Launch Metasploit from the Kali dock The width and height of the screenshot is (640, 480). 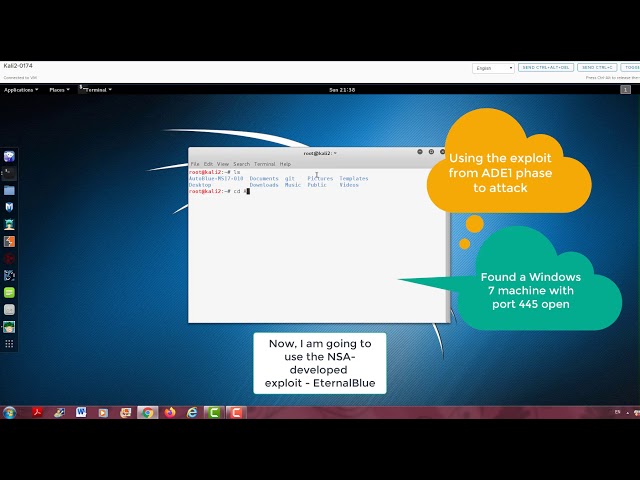(x=9, y=207)
